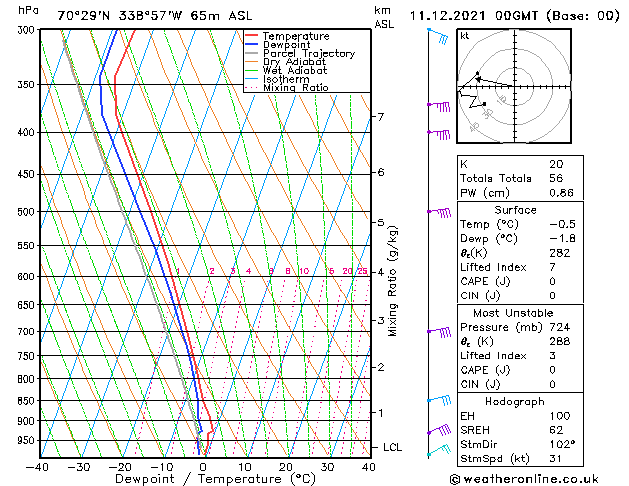This screenshot has width=629, height=486.
Task: Click the blue Dewpoint legend line
Action: tap(251, 44)
